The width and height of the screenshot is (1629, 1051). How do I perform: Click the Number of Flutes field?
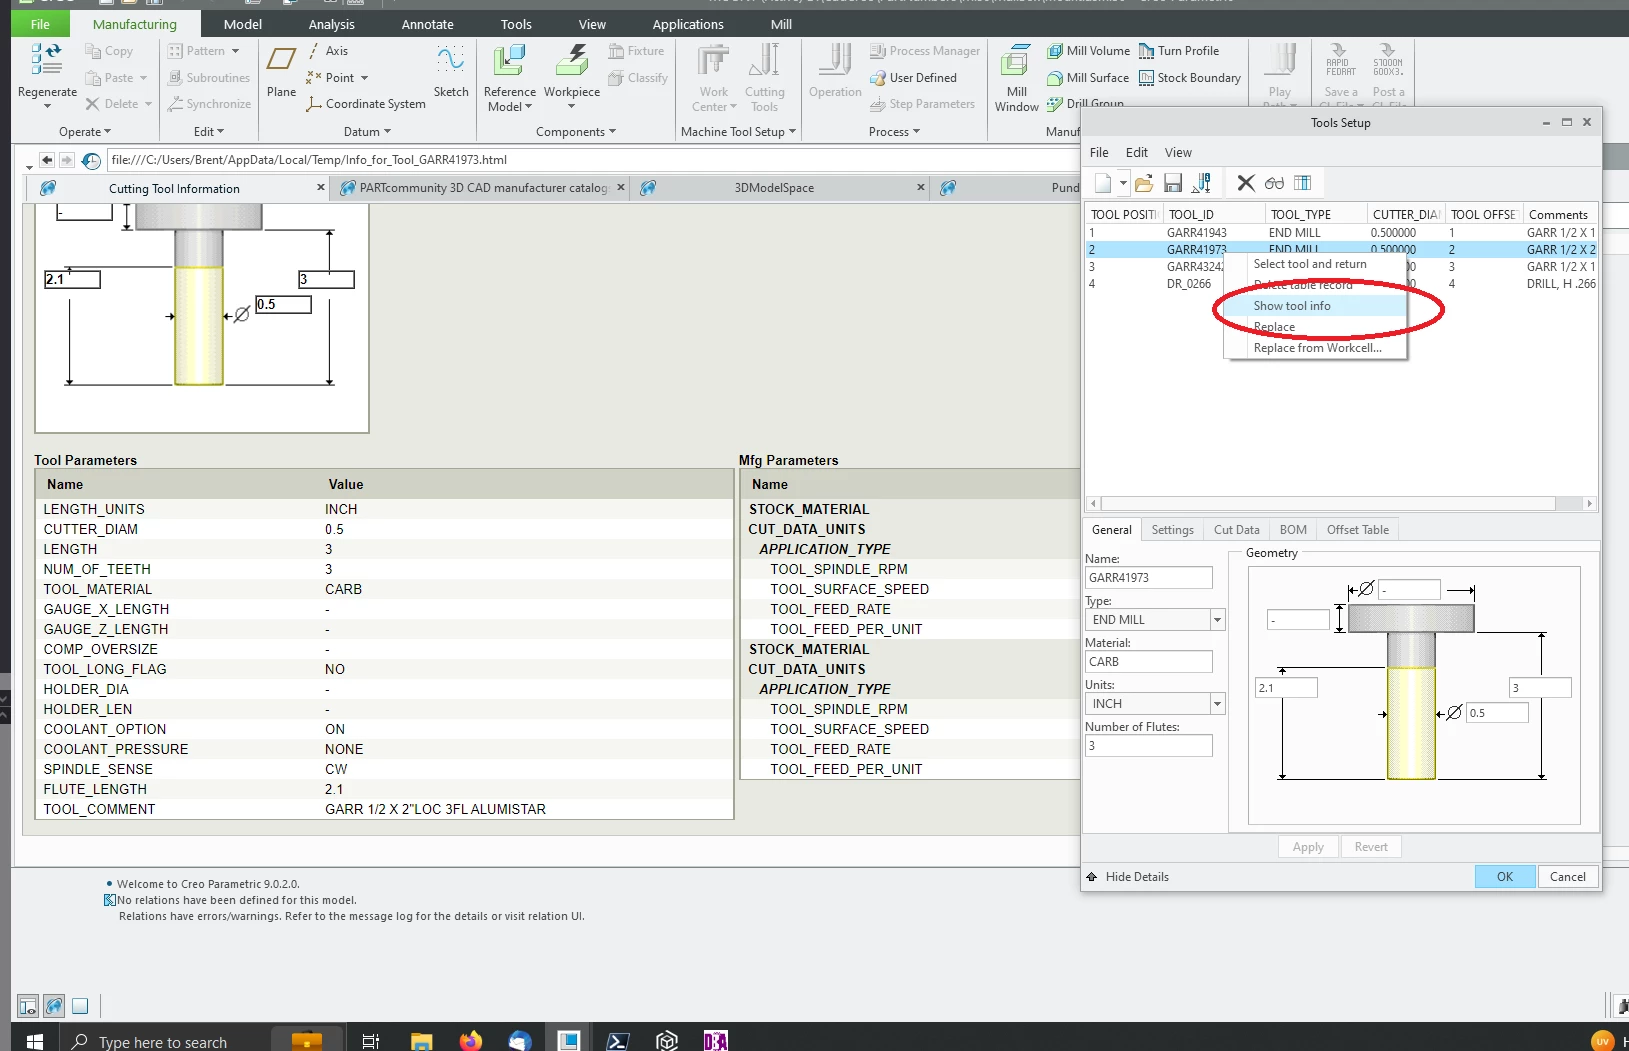1149,746
